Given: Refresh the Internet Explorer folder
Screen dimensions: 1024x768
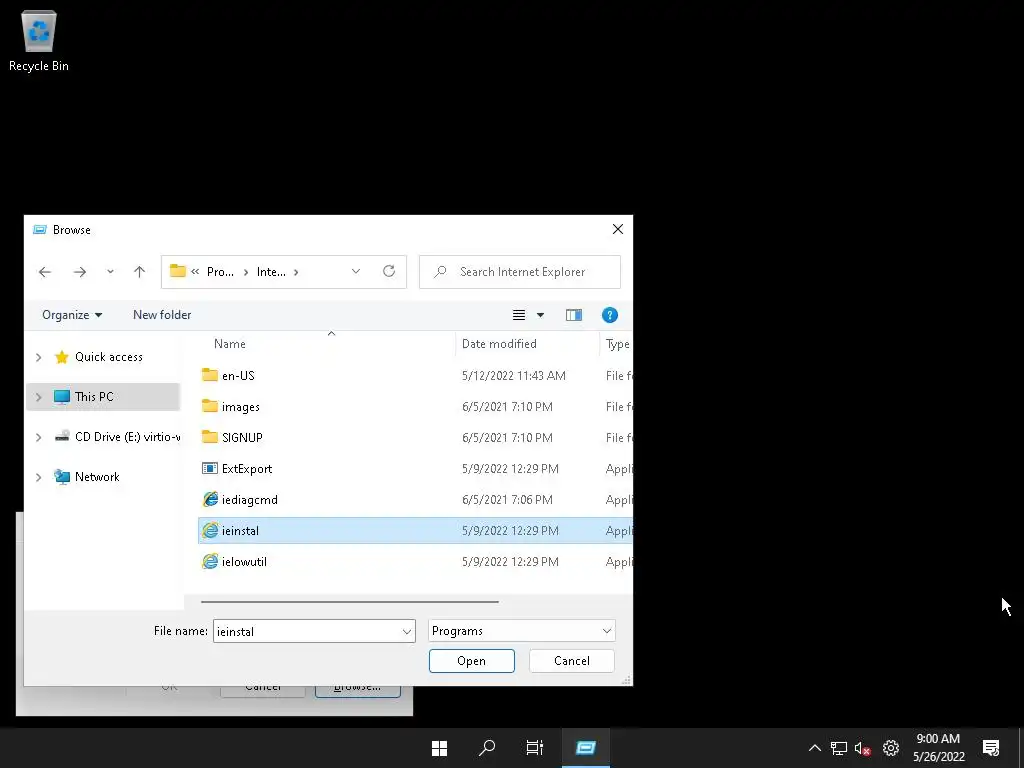Looking at the screenshot, I should coord(389,271).
